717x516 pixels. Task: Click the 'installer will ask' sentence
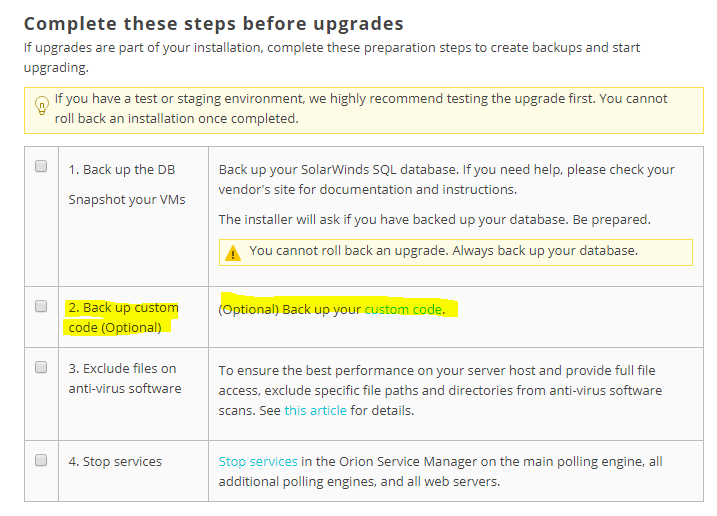[434, 220]
